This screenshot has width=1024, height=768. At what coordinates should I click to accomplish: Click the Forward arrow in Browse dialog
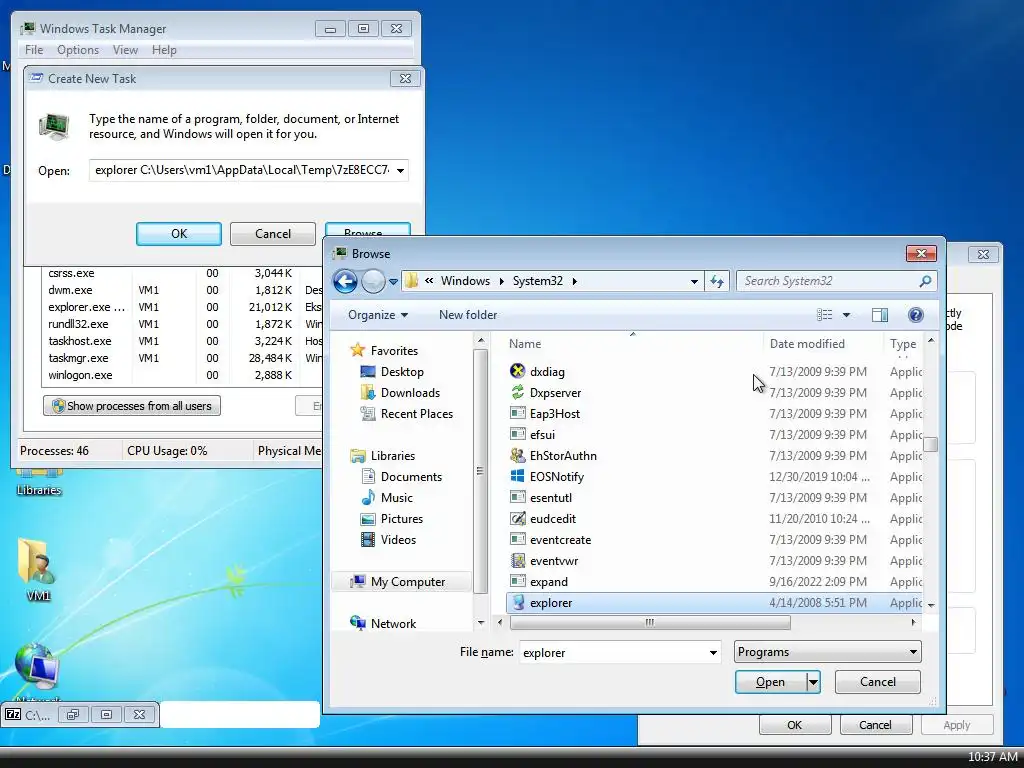tap(373, 281)
